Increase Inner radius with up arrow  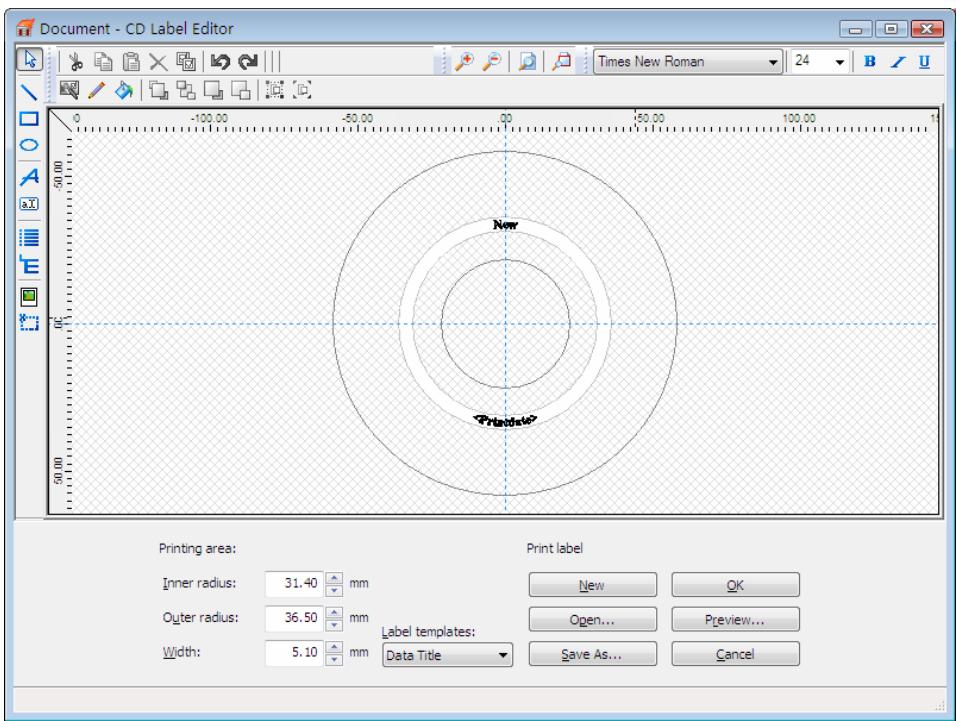pos(334,578)
